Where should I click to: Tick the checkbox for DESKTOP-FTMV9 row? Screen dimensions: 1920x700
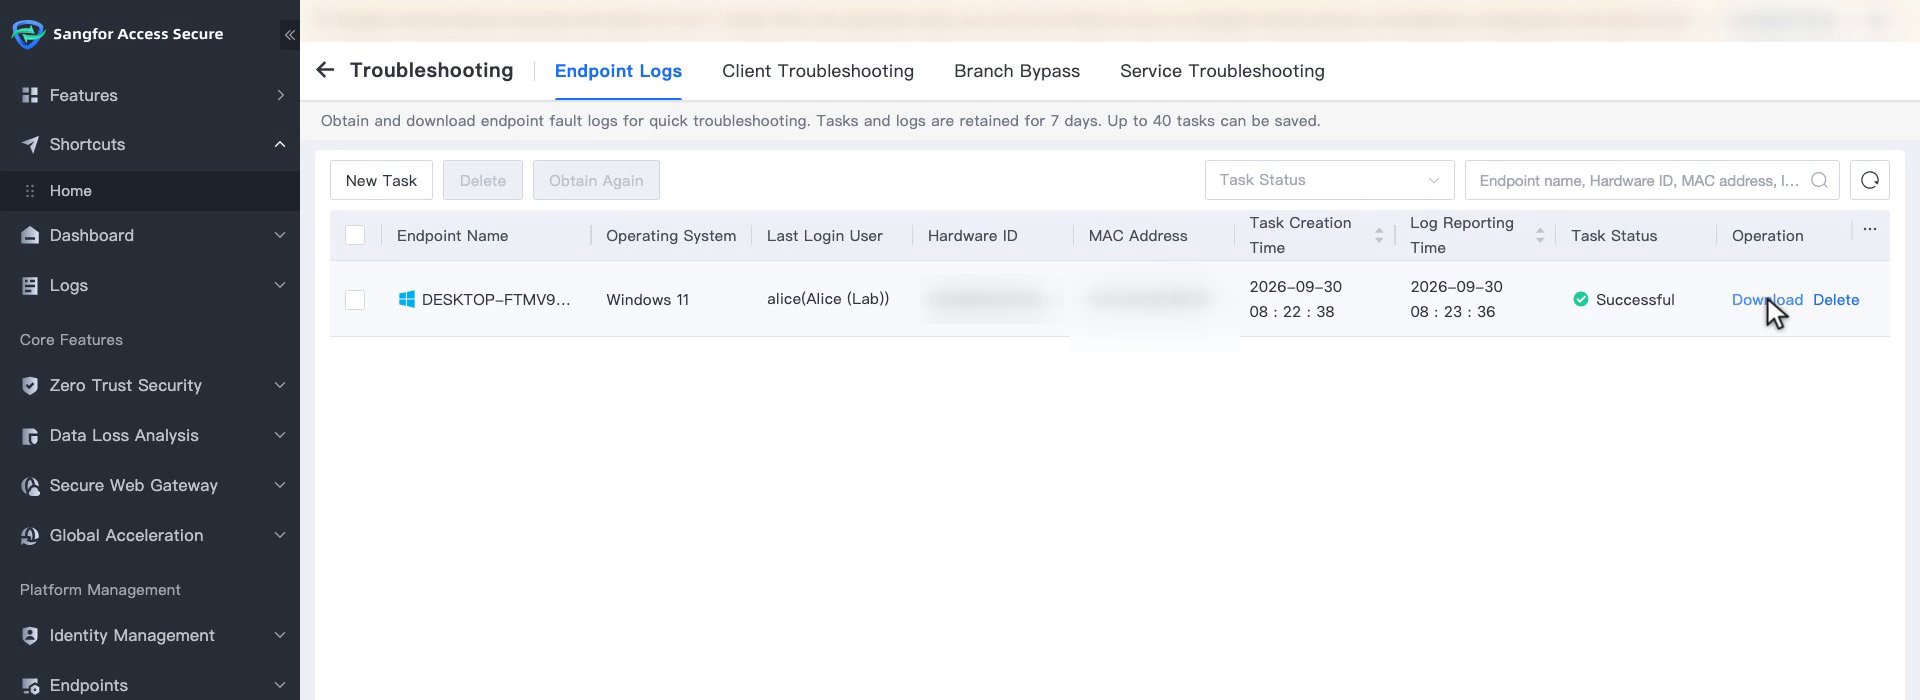coord(355,299)
